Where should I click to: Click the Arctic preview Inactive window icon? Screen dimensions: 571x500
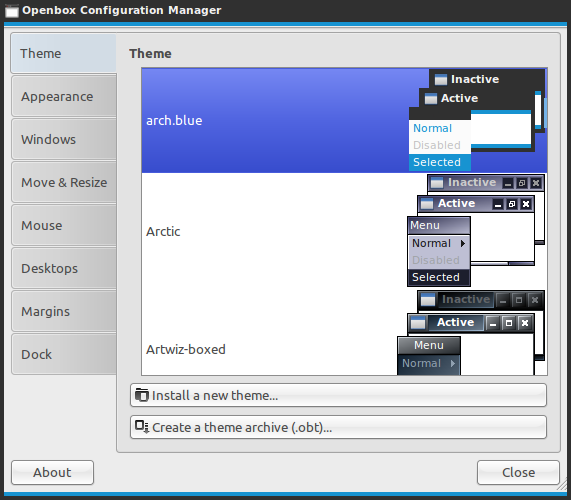tap(437, 183)
